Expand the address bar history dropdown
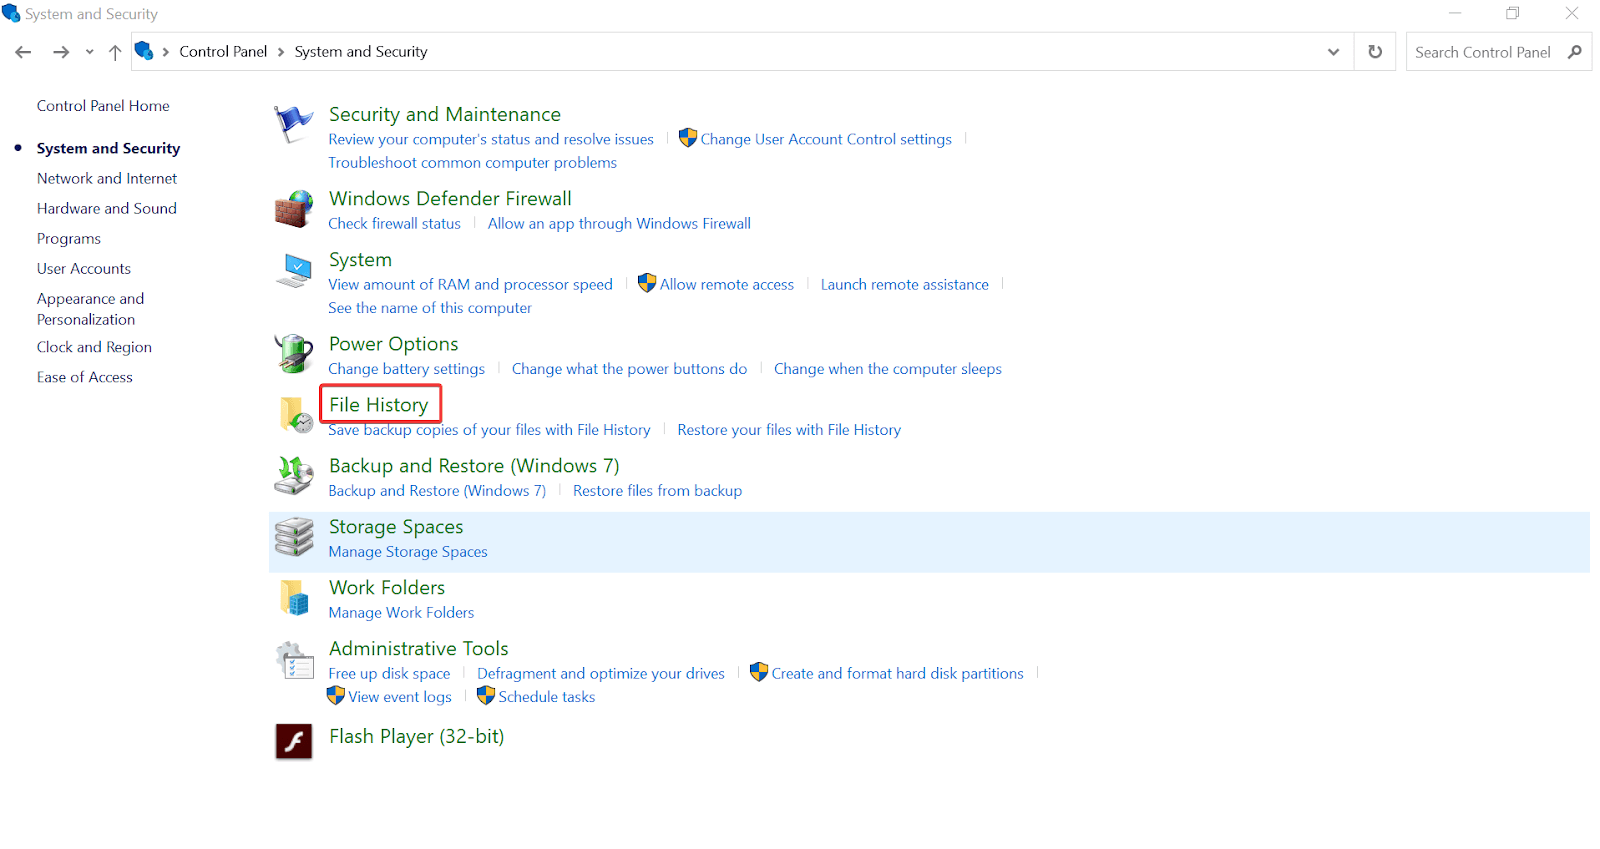This screenshot has height=849, width=1600. pyautogui.click(x=1333, y=52)
